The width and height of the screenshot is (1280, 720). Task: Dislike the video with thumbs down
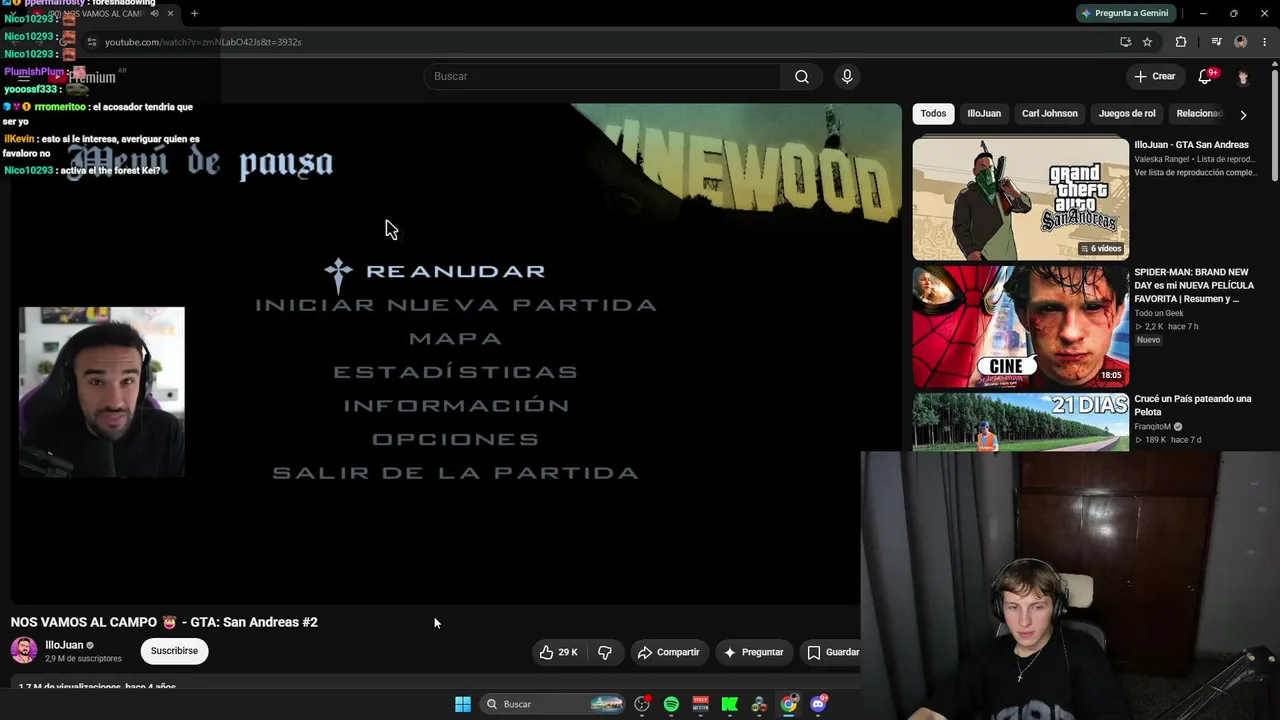(604, 652)
